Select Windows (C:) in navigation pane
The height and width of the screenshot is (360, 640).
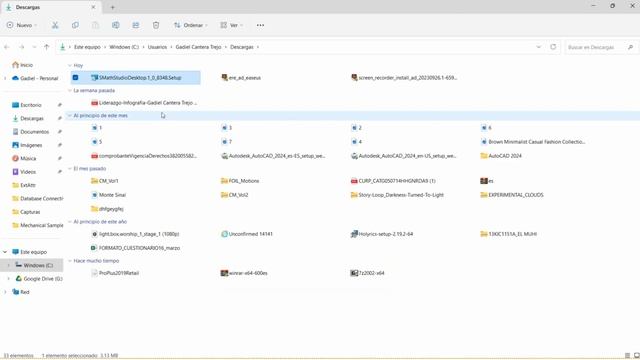coord(34,265)
